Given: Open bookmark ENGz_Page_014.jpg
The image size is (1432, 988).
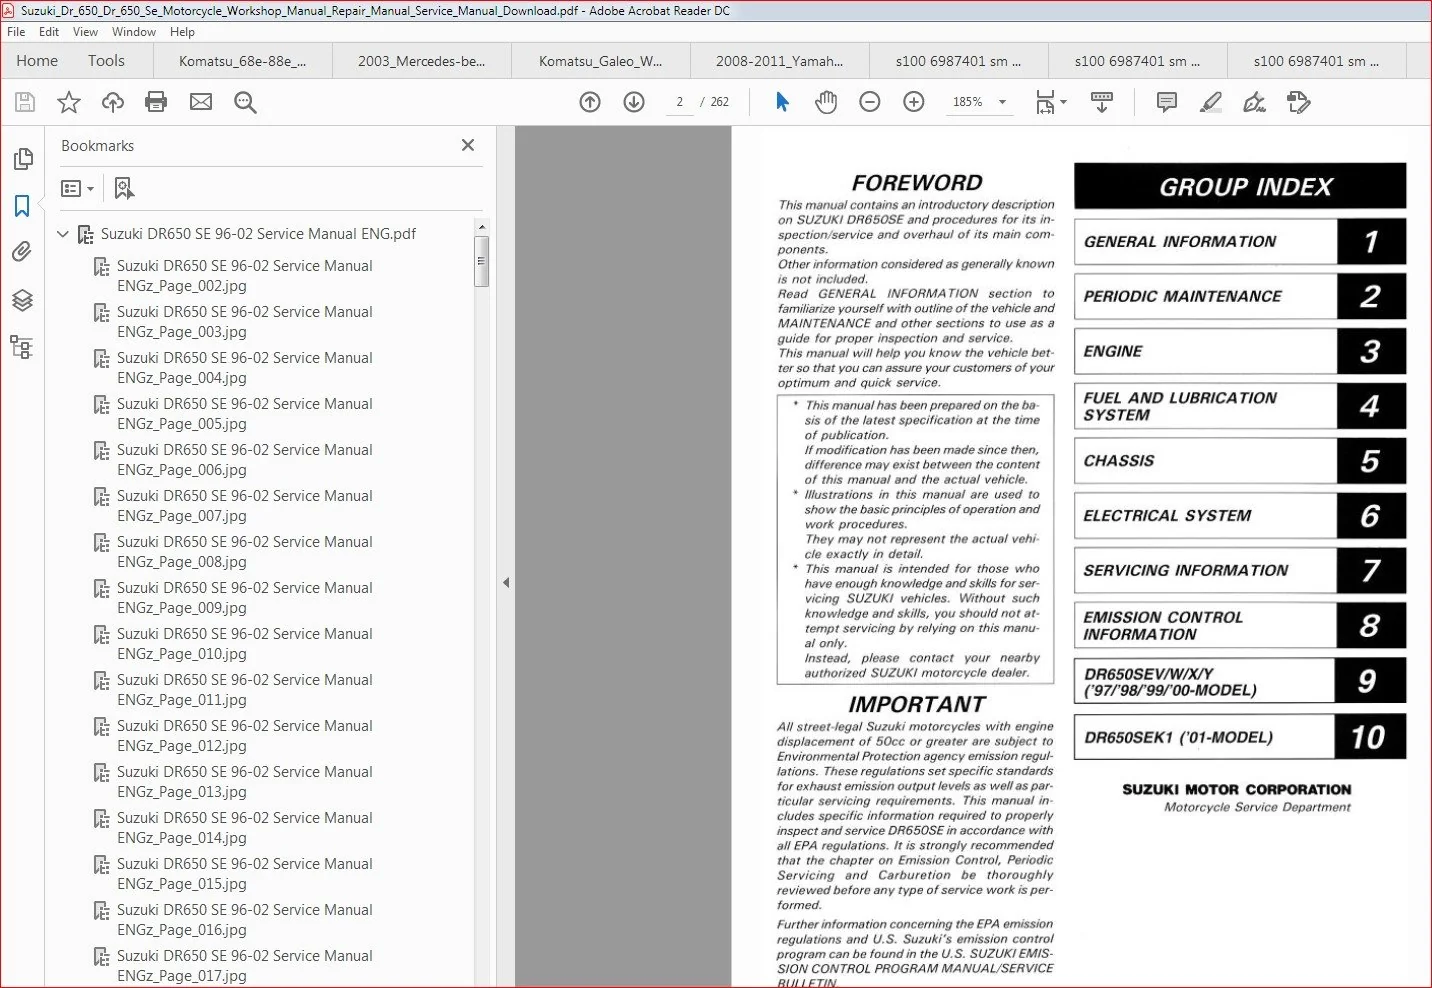Looking at the screenshot, I should [x=244, y=828].
